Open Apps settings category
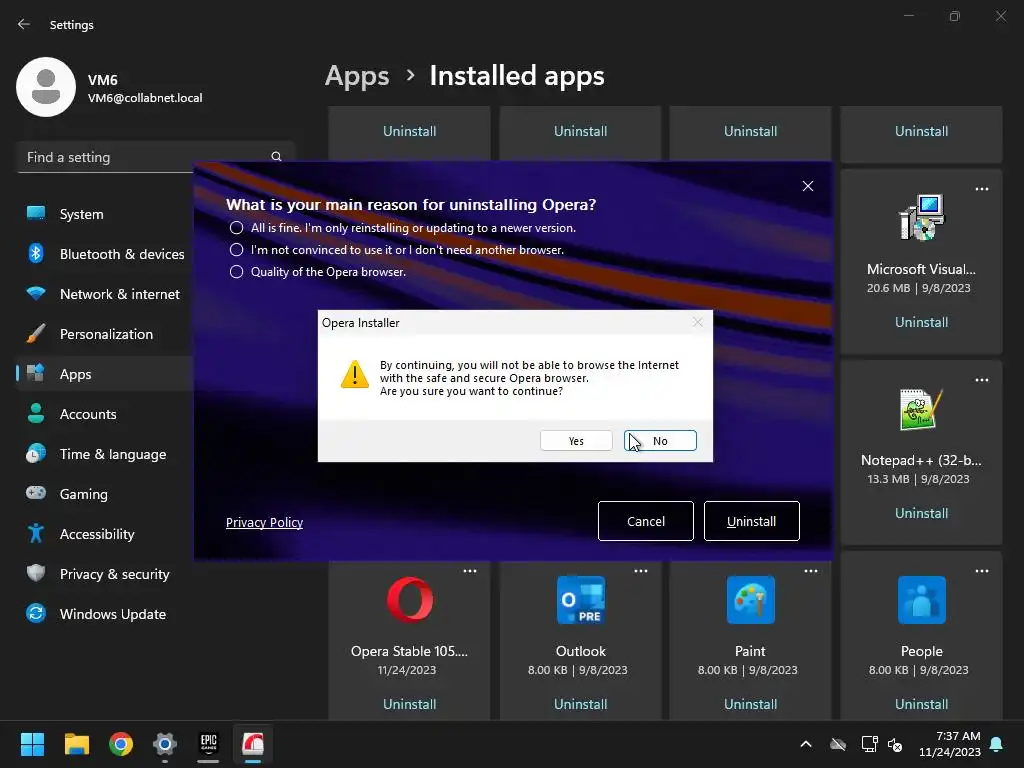 [106, 374]
